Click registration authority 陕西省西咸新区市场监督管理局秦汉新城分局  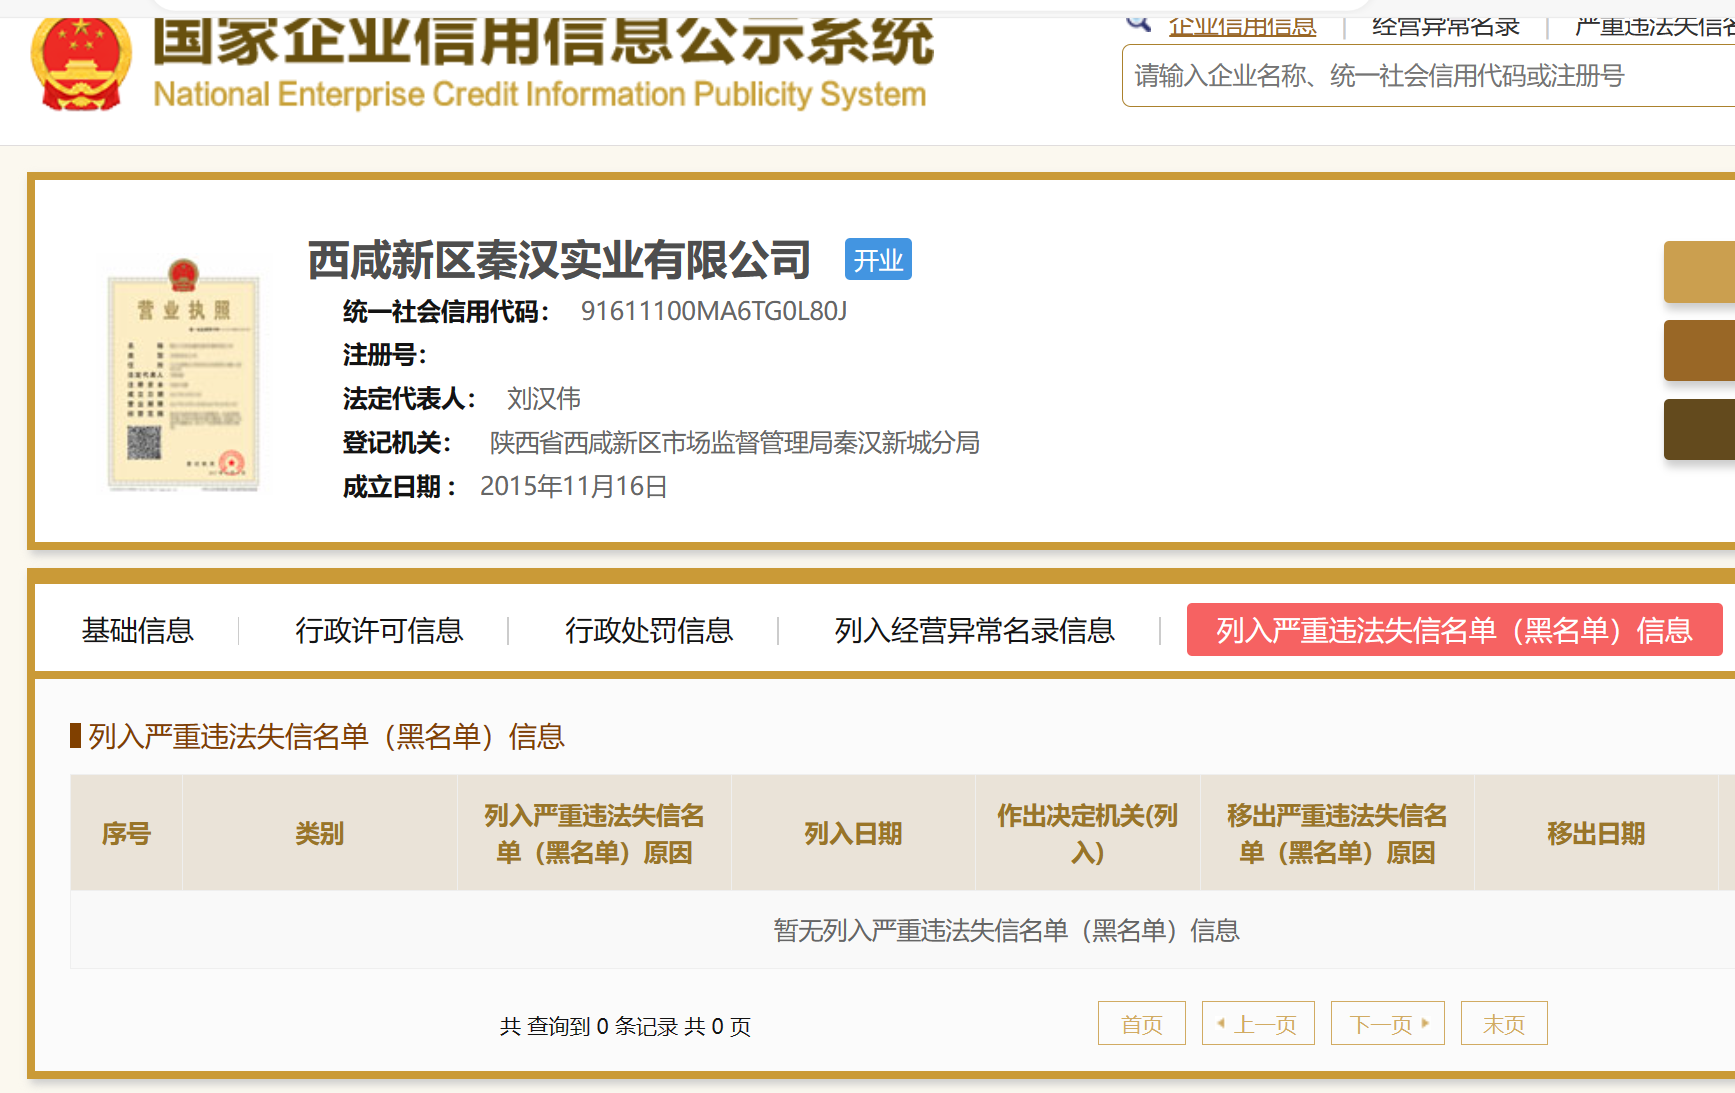pos(734,443)
